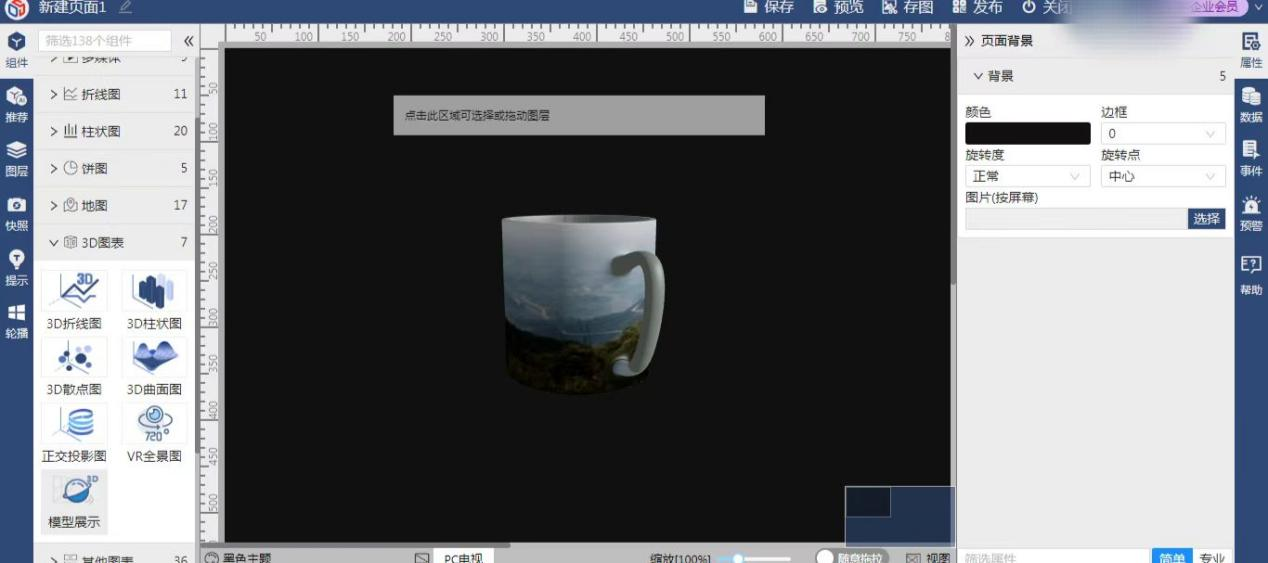The height and width of the screenshot is (563, 1268).
Task: Open the 预警 alerts panel
Action: pyautogui.click(x=1251, y=213)
